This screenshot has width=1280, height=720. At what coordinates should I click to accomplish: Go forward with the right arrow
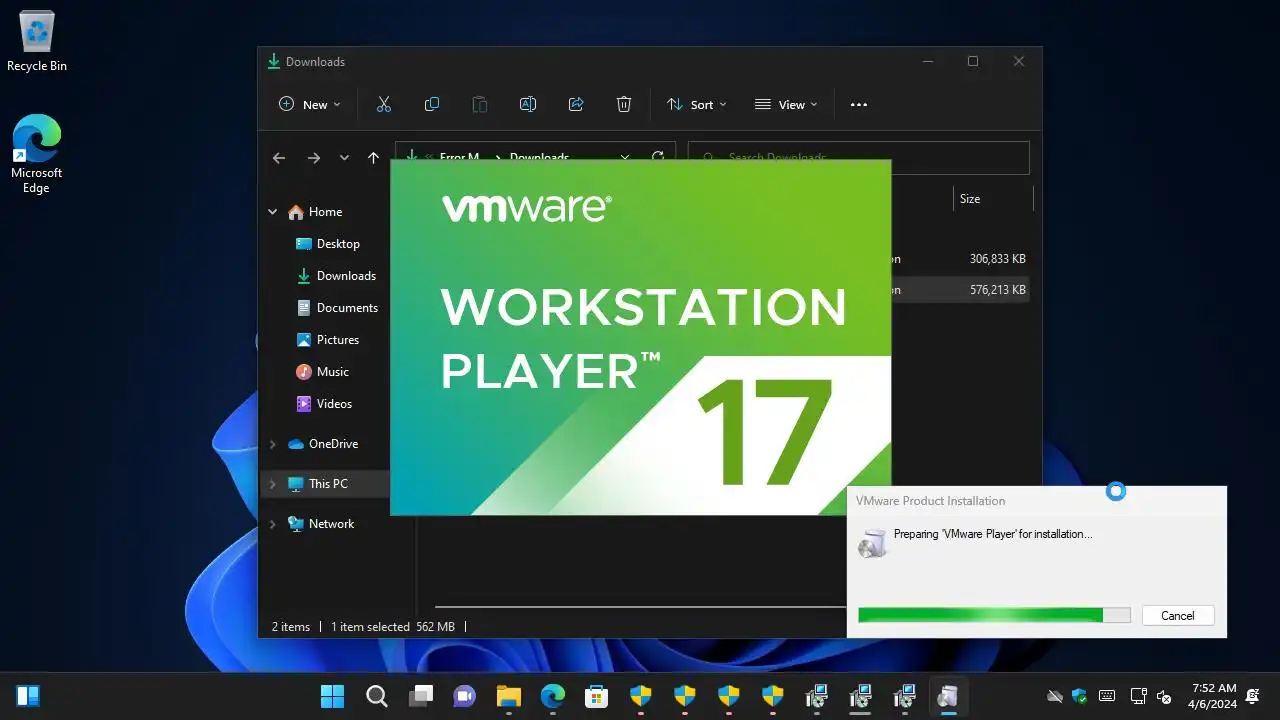[x=313, y=158]
